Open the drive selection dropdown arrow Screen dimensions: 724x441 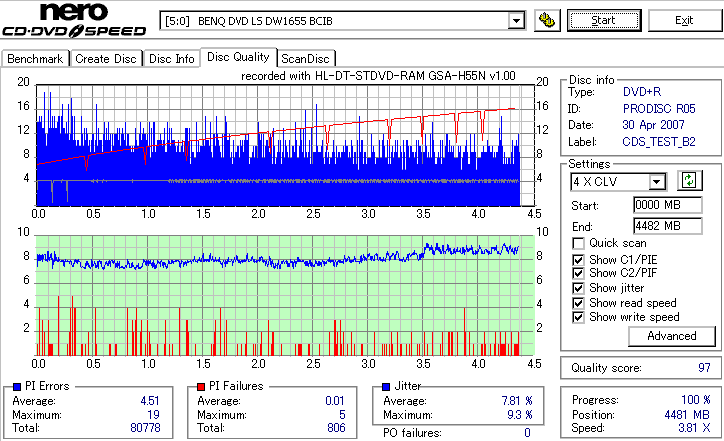(516, 21)
